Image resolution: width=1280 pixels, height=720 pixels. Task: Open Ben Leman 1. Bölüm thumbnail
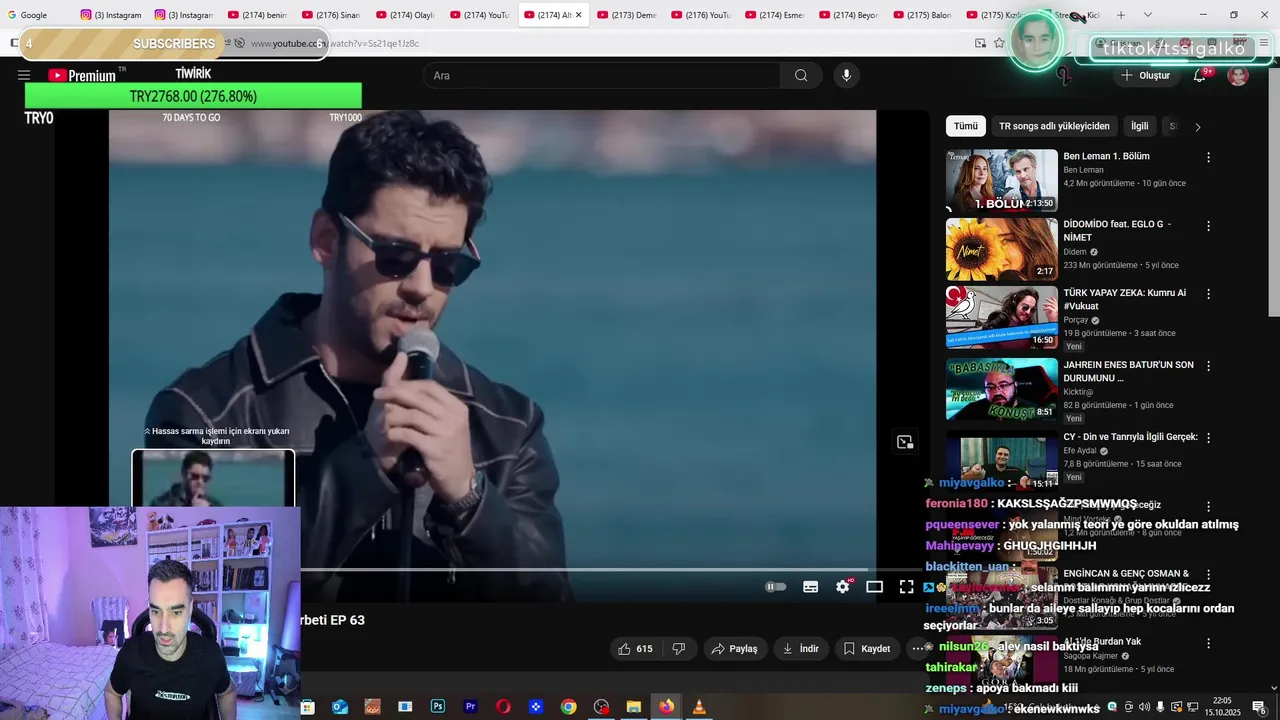coord(1001,181)
